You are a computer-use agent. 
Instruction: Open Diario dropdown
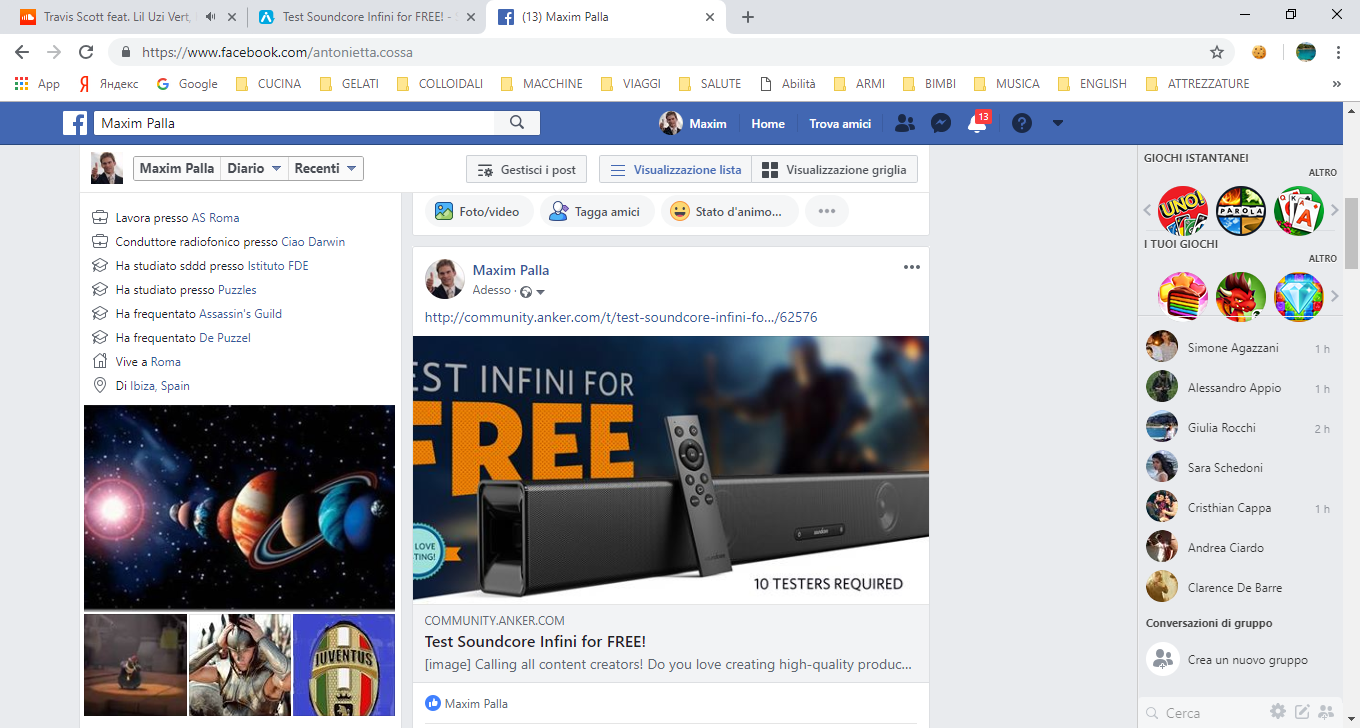[x=254, y=169]
